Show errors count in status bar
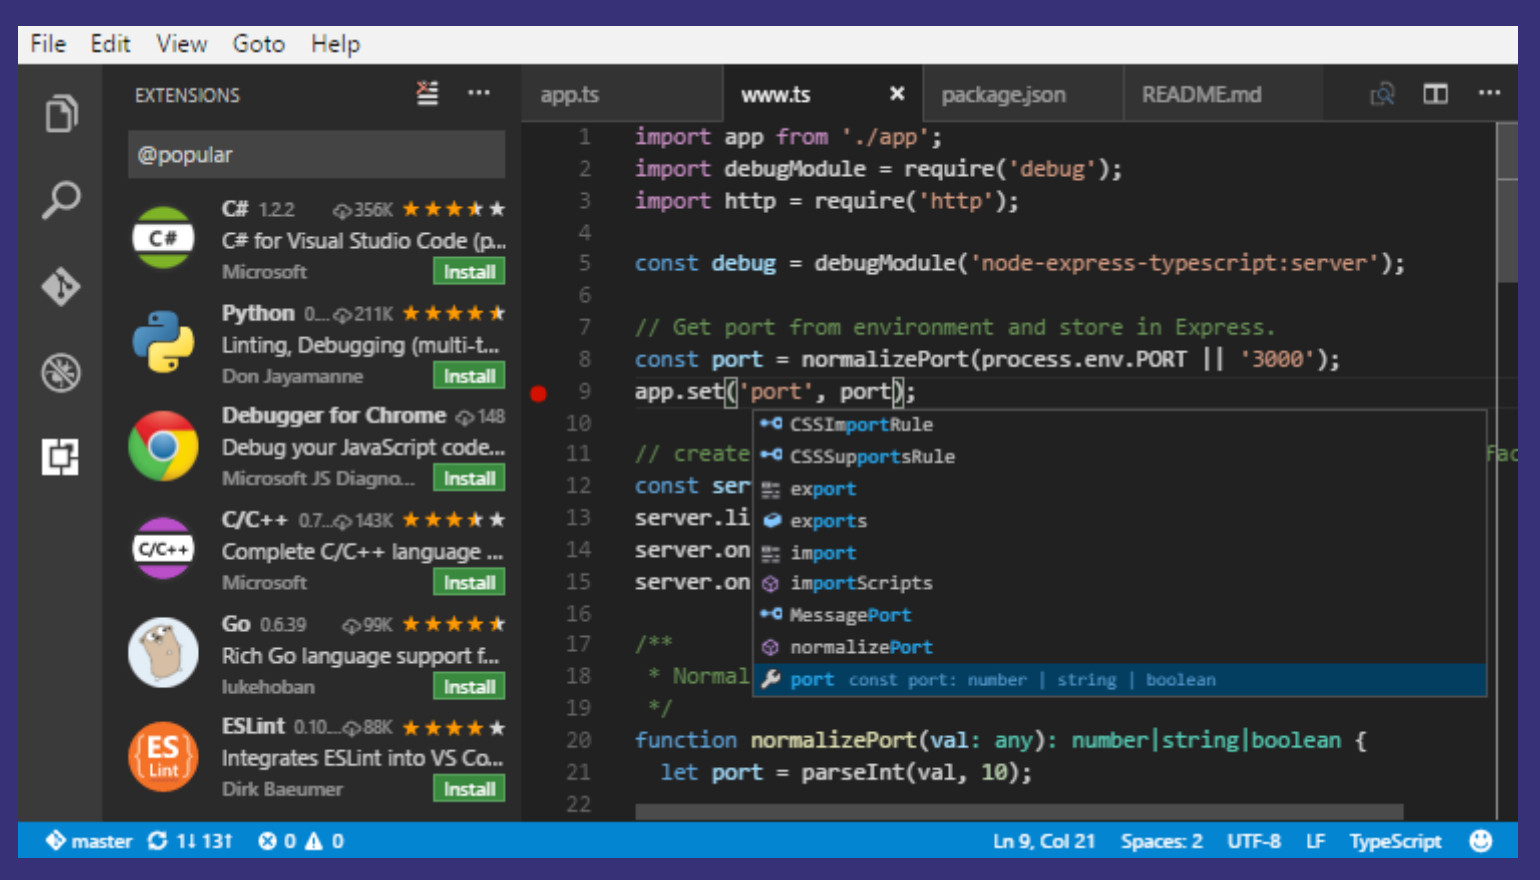Viewport: 1540px width, 880px height. [277, 841]
